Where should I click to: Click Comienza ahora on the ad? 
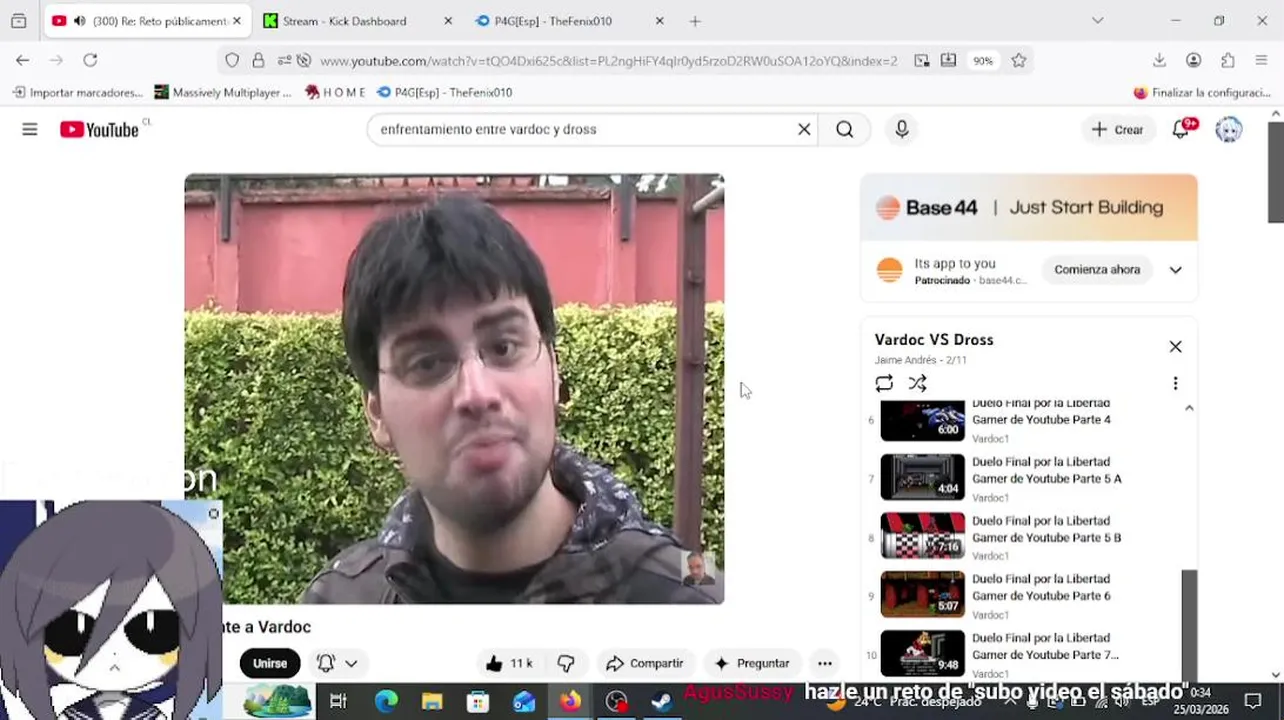click(1097, 270)
